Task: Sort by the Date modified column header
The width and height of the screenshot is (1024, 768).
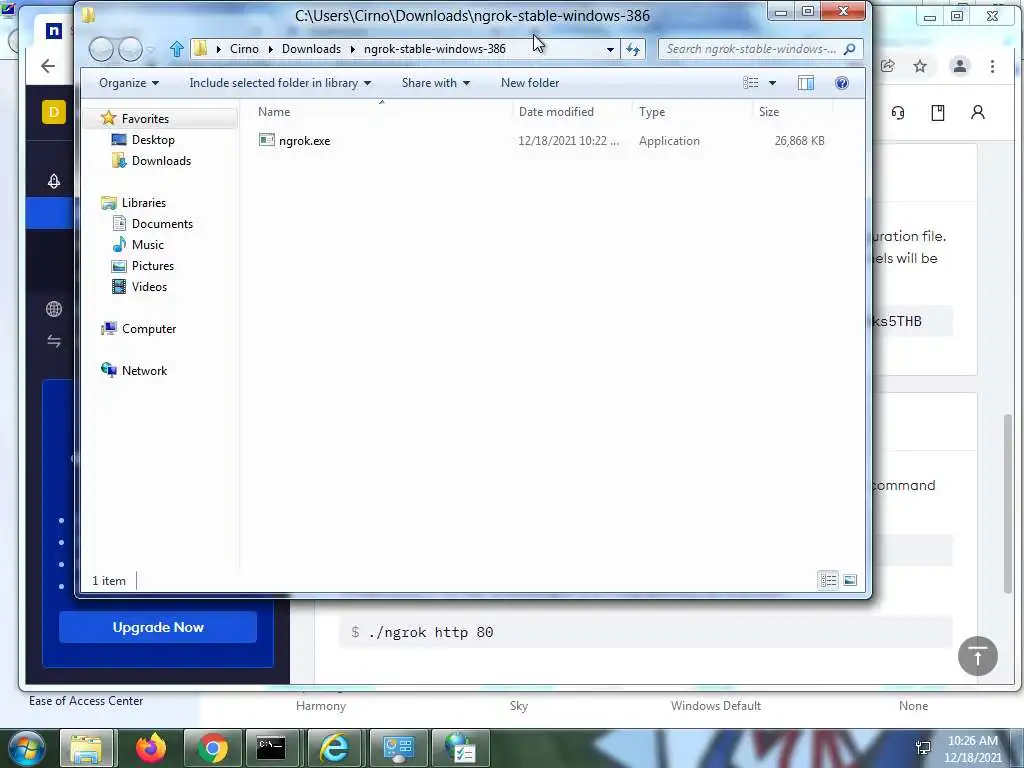Action: 572,112
